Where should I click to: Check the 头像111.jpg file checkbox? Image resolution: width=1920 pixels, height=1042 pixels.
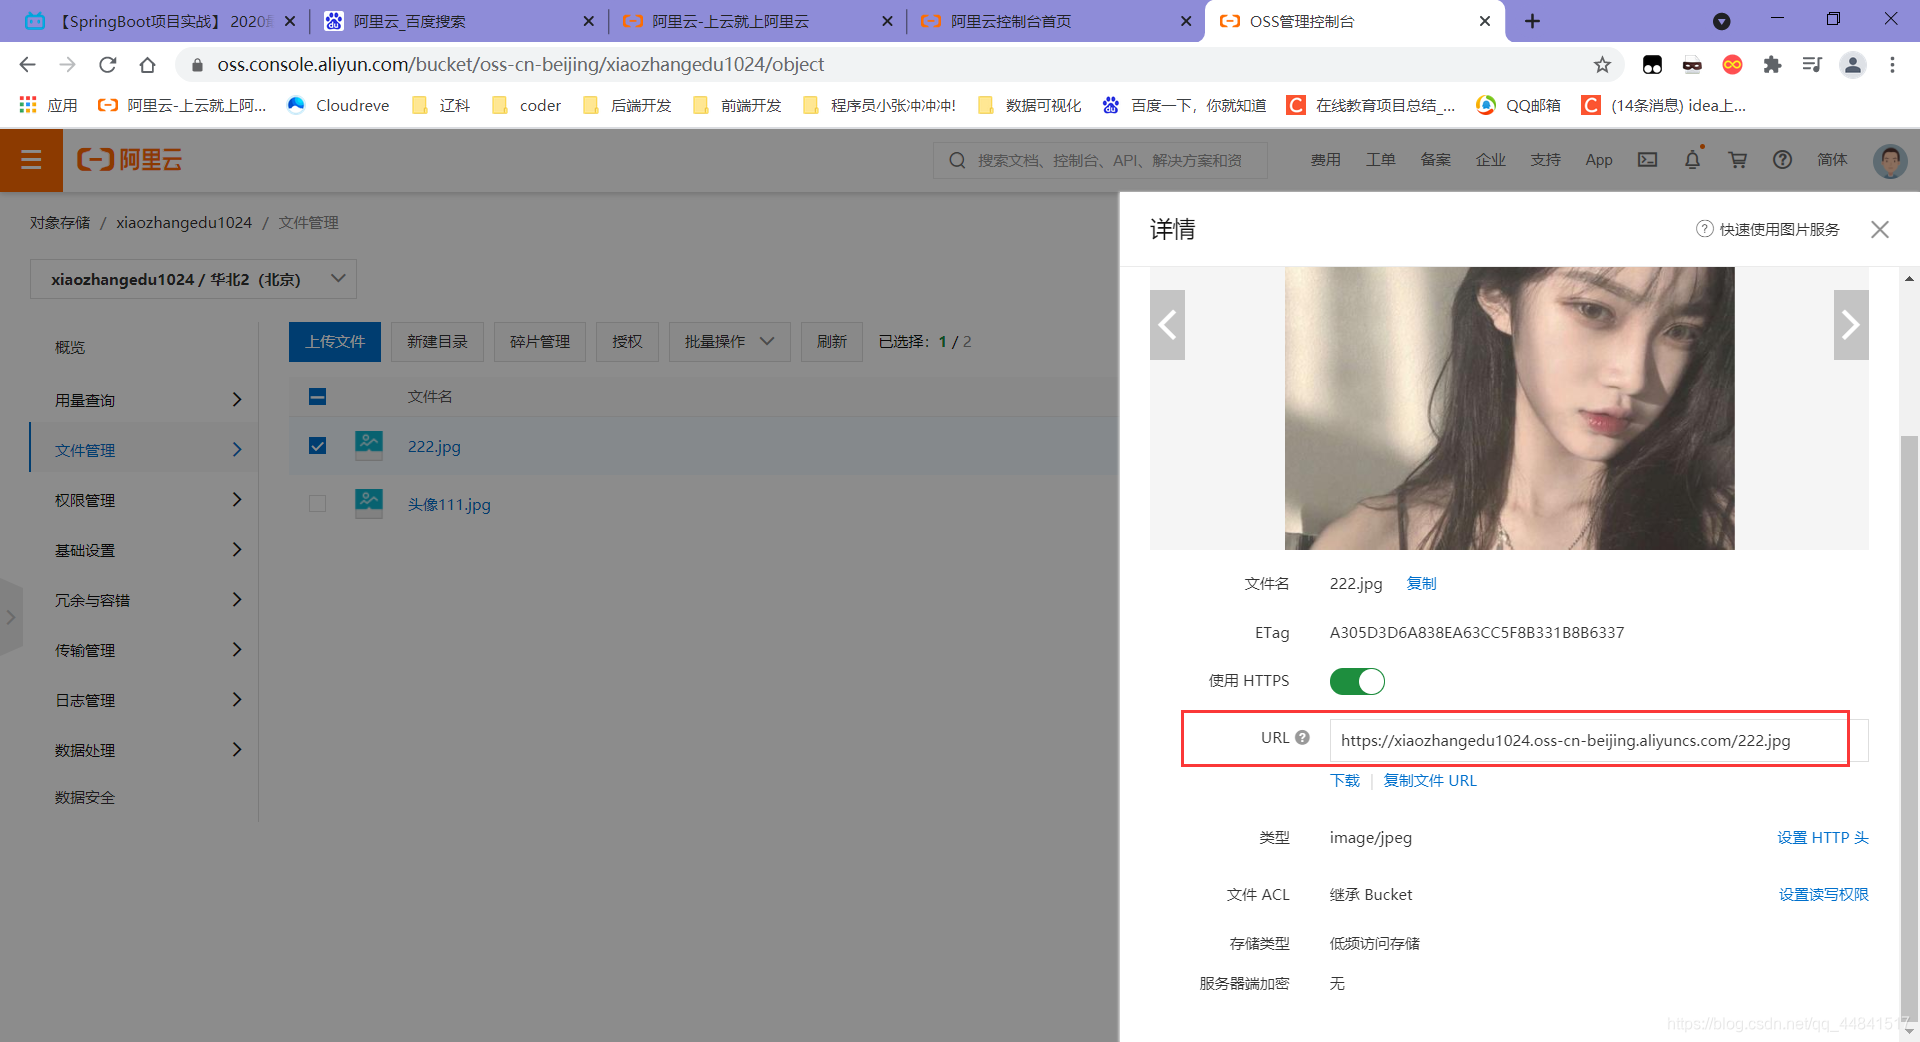click(317, 504)
